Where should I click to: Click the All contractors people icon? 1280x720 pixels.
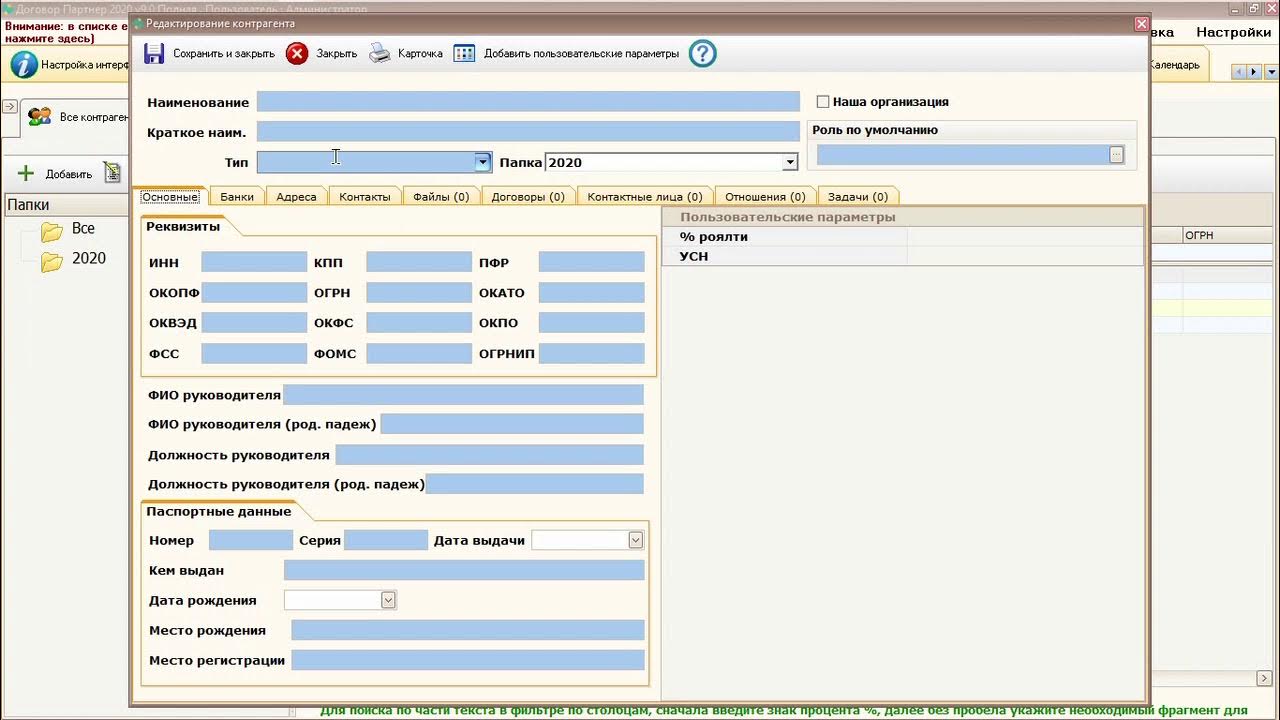(x=40, y=117)
